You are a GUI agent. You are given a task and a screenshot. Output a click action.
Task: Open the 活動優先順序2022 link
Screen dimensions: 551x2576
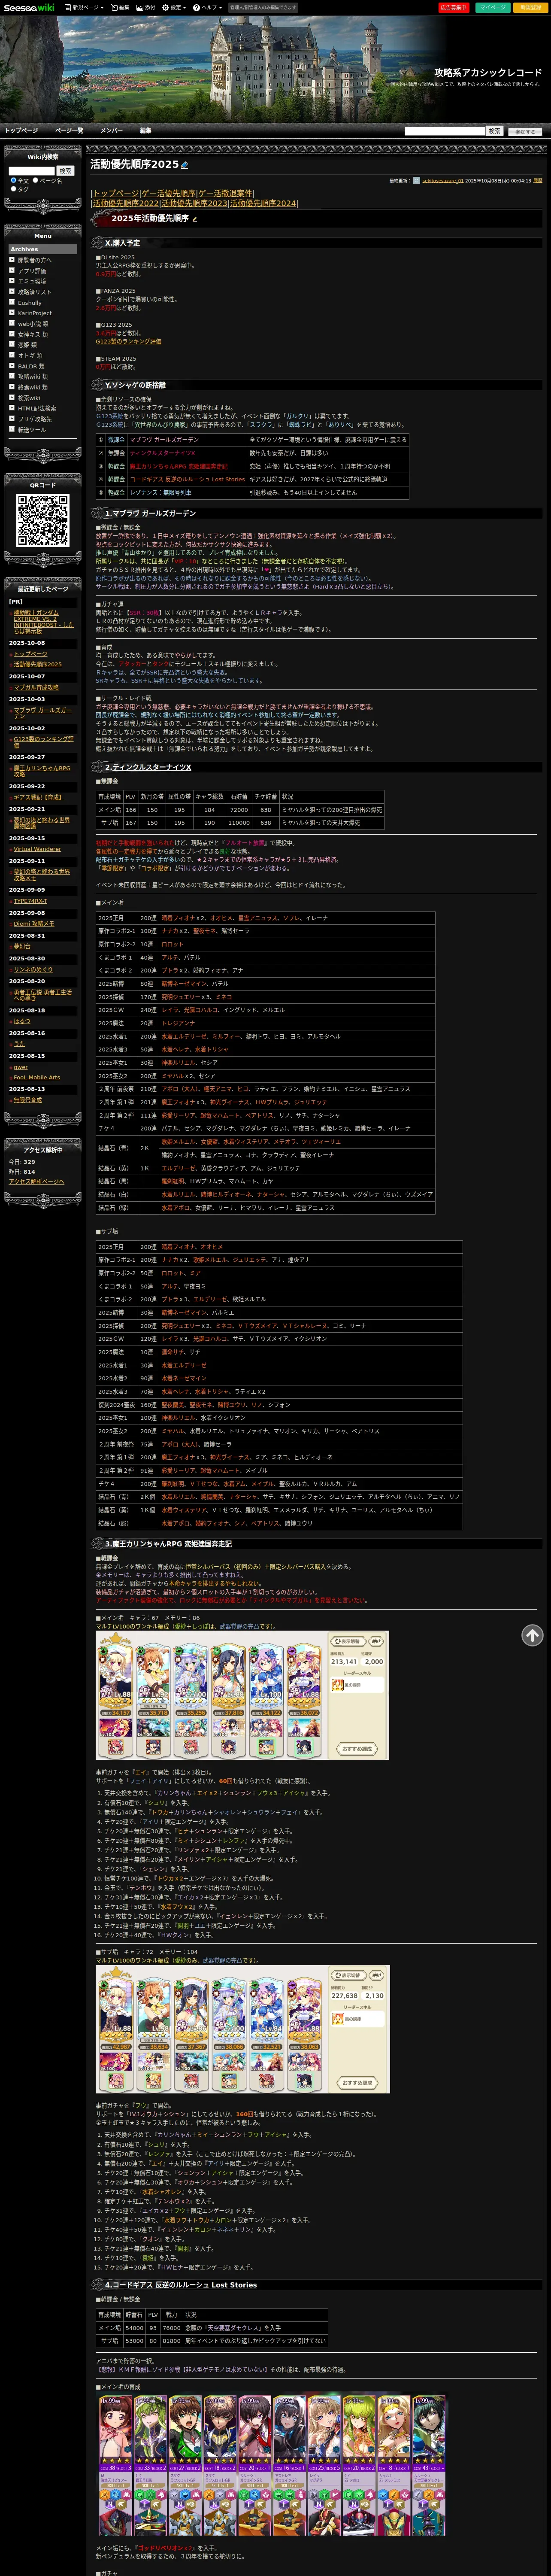point(126,203)
